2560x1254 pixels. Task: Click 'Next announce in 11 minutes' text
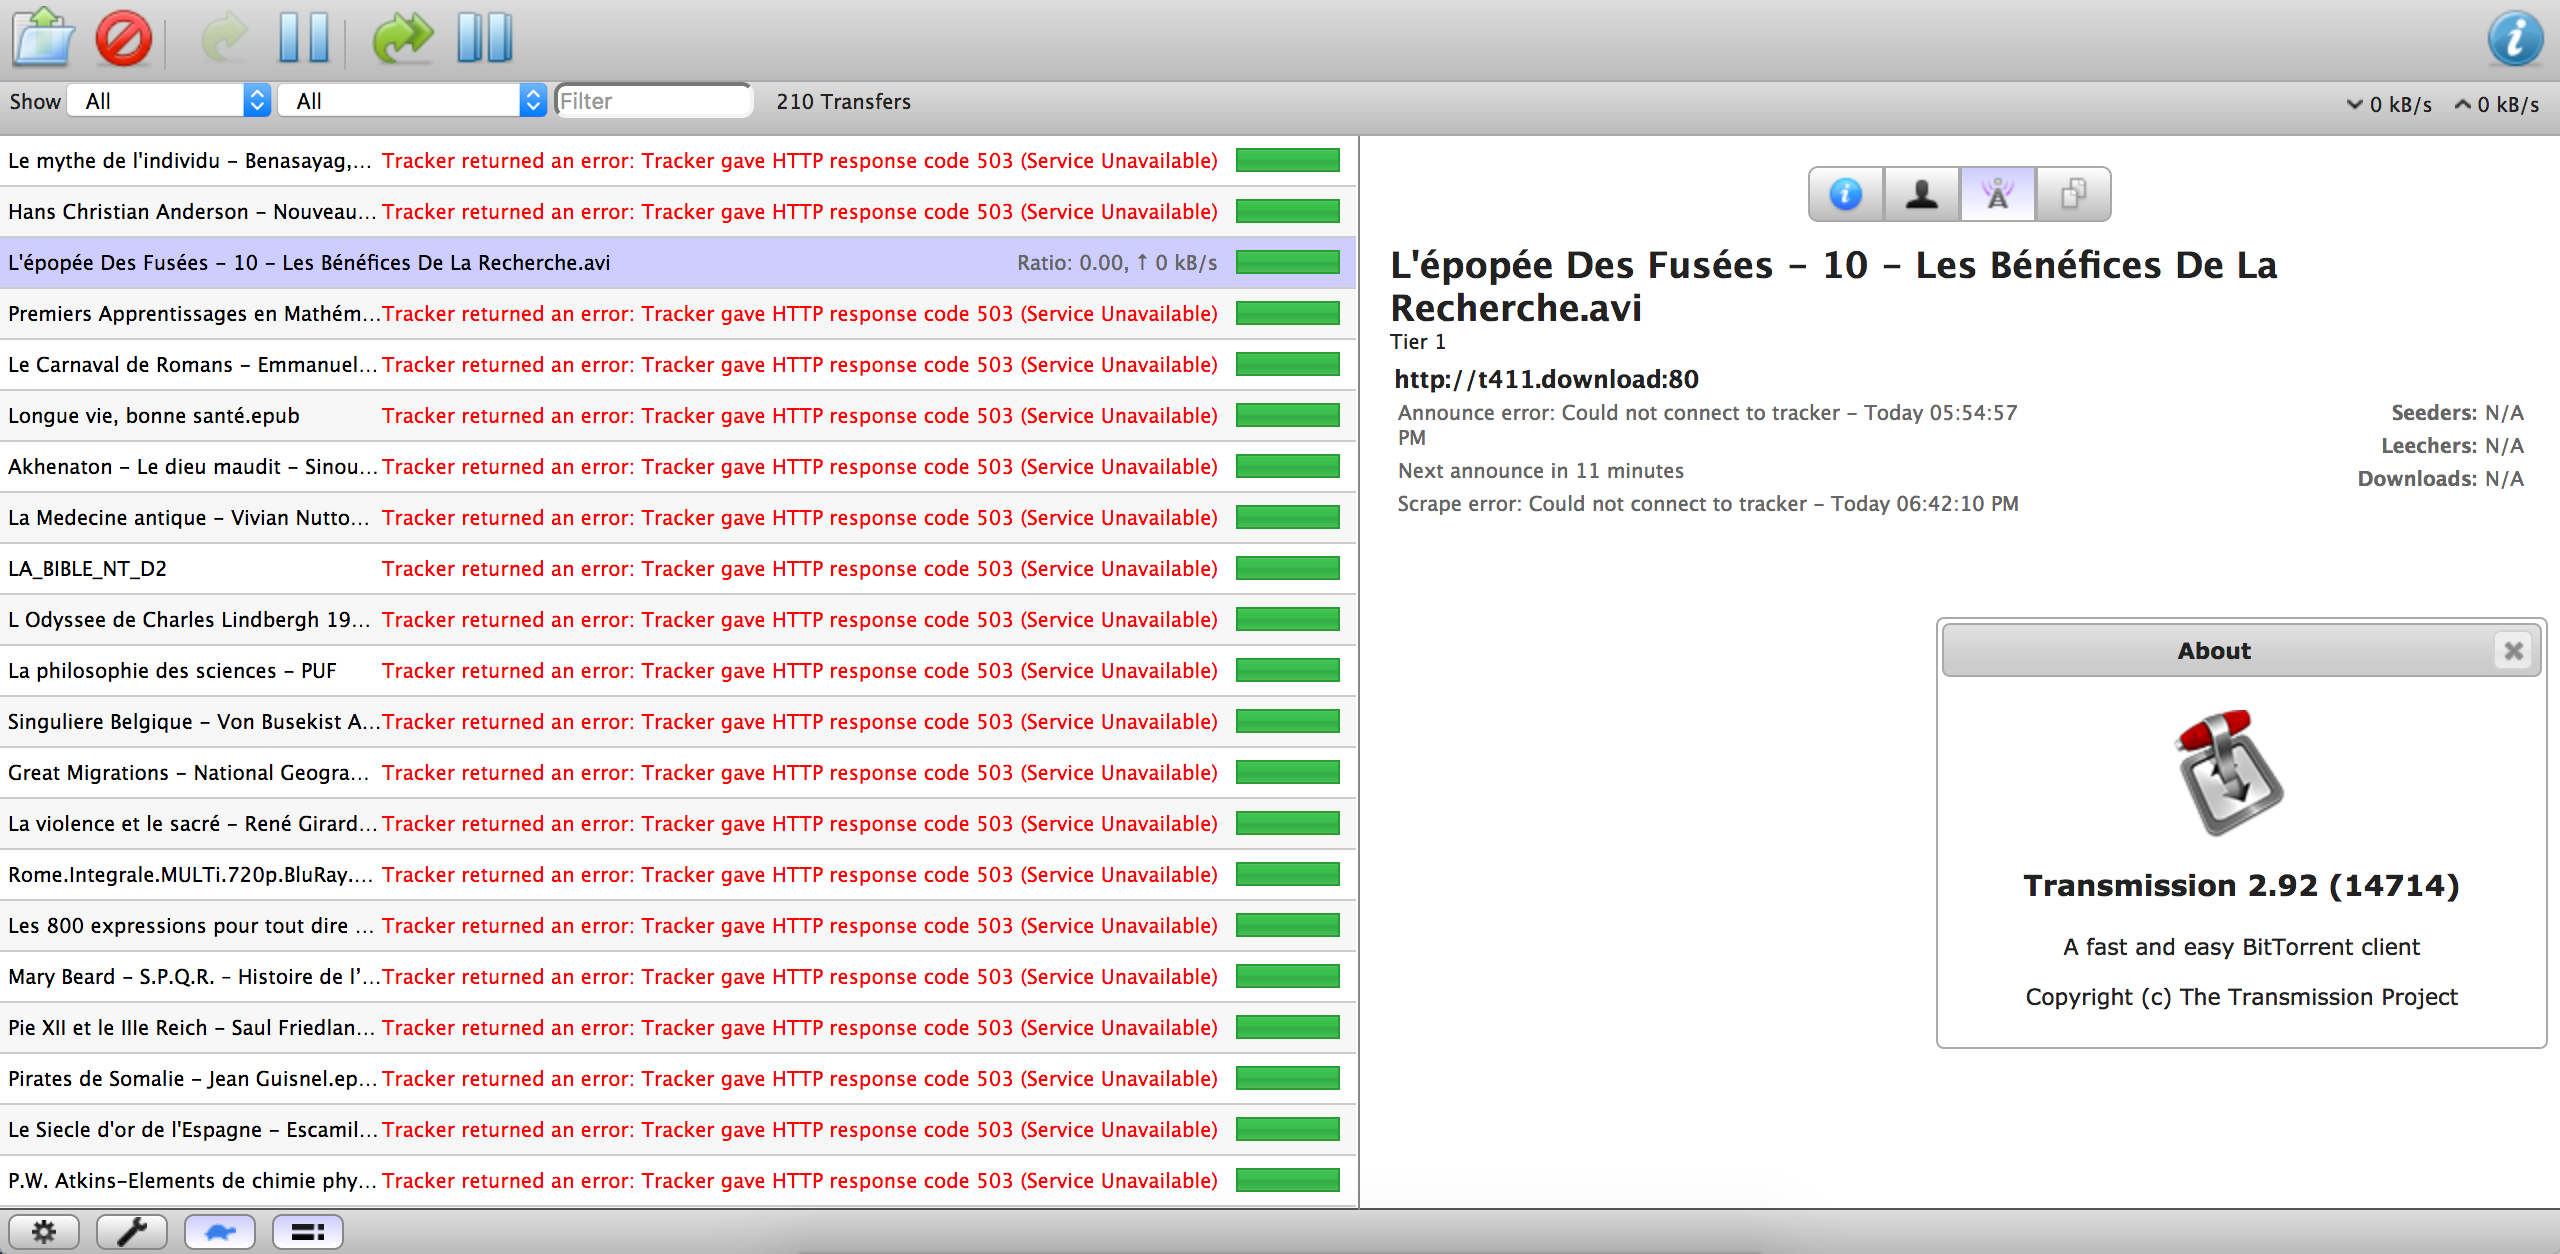[1541, 471]
